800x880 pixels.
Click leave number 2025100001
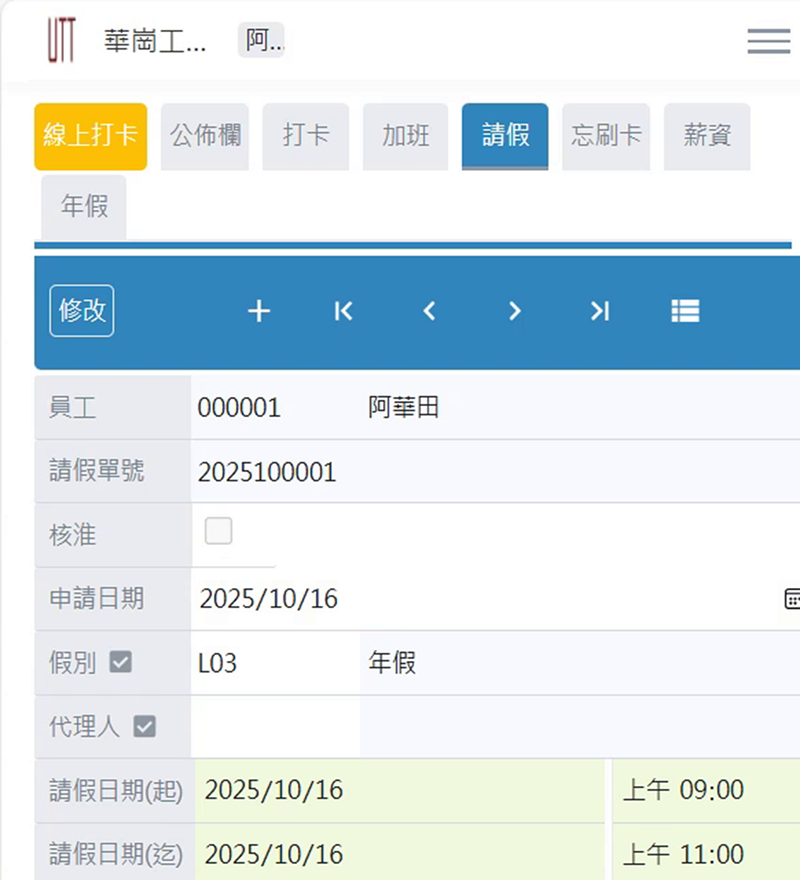267,472
